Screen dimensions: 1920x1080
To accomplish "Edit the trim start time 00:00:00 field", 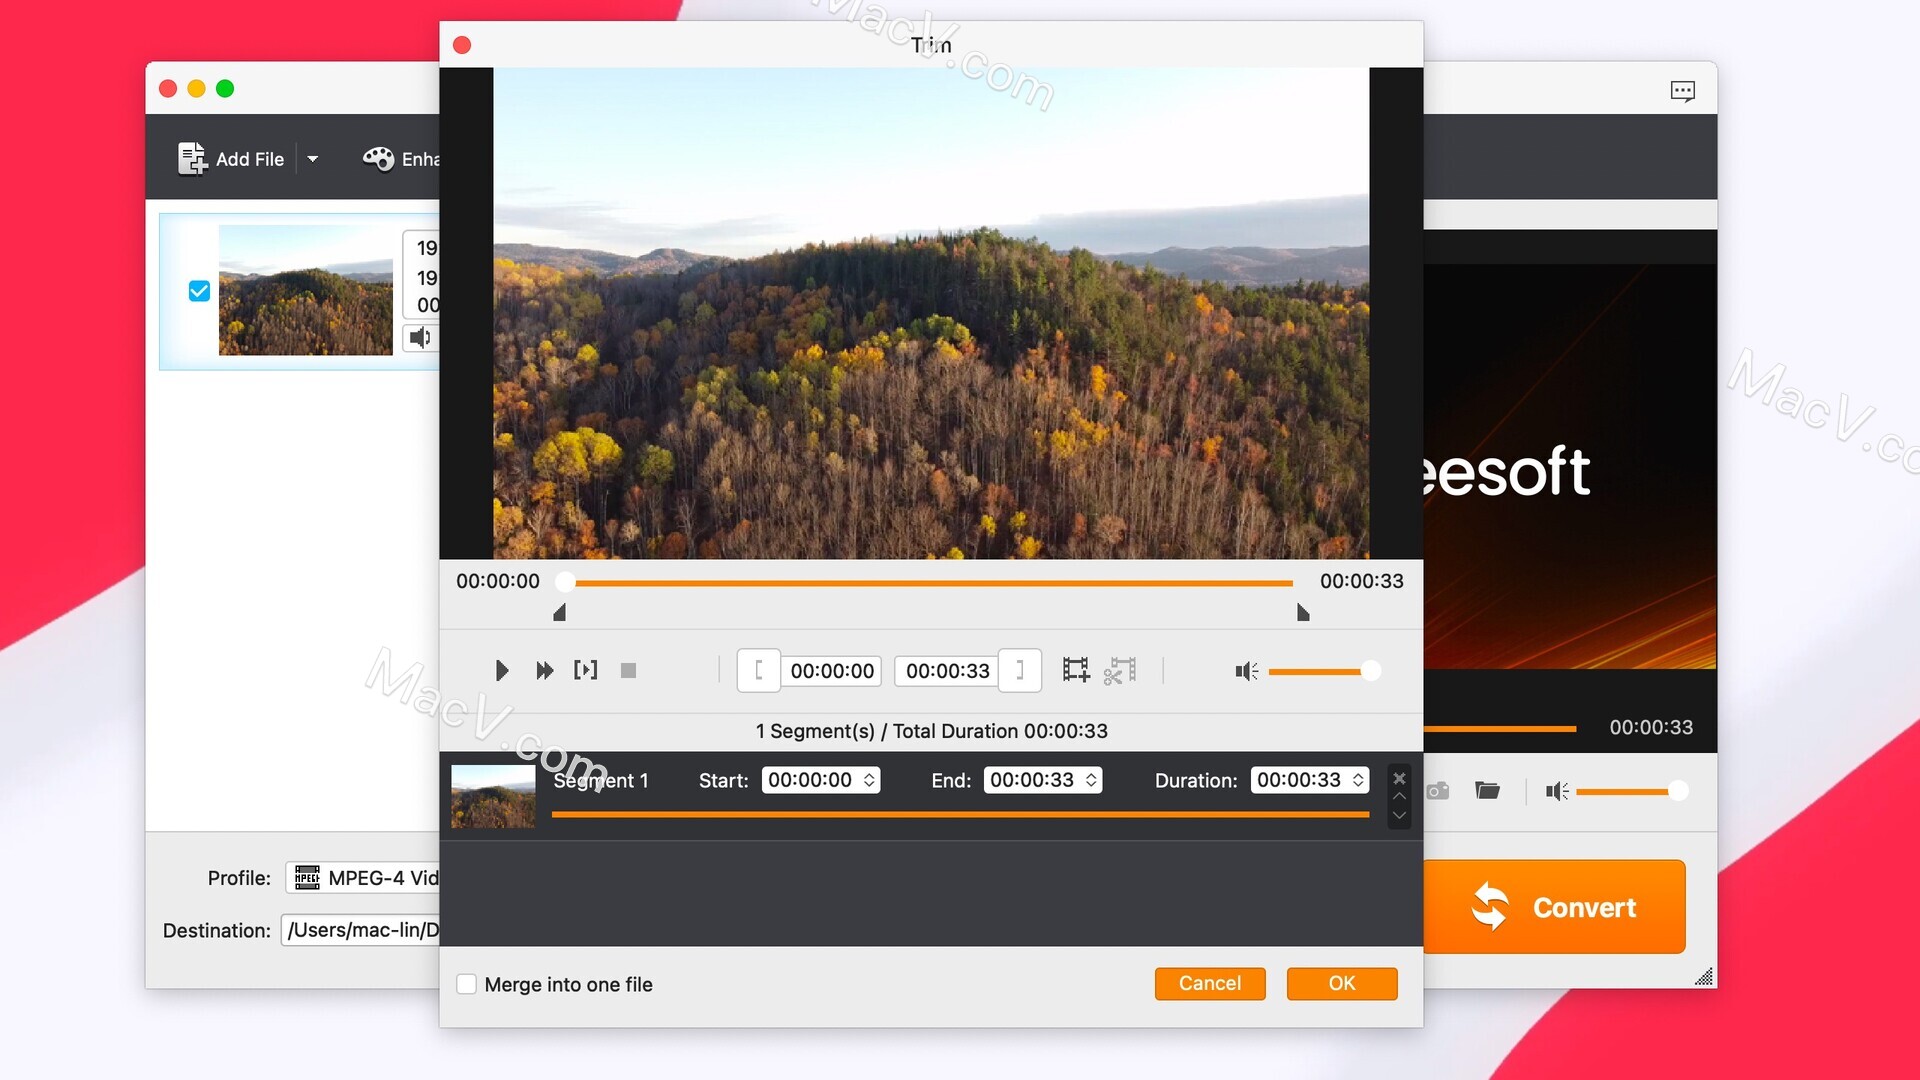I will (x=832, y=671).
